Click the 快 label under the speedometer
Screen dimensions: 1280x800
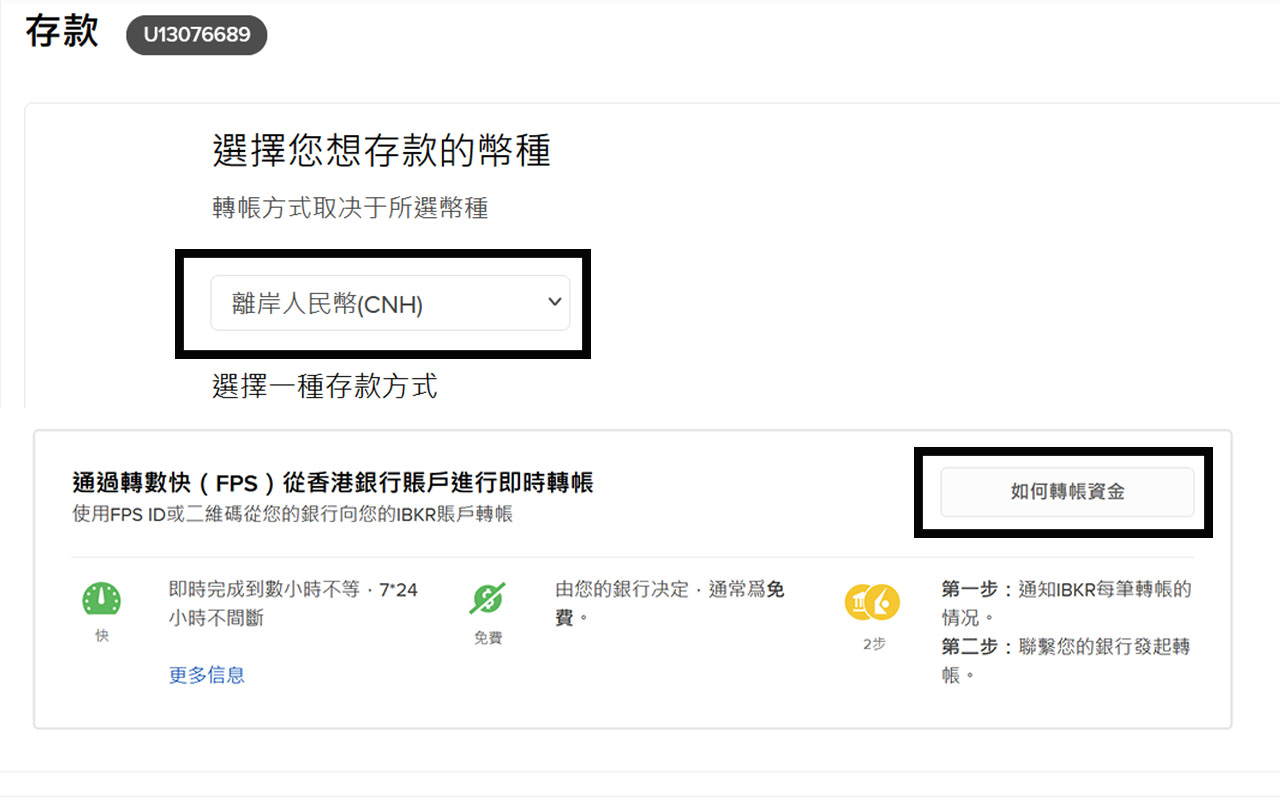[x=101, y=636]
